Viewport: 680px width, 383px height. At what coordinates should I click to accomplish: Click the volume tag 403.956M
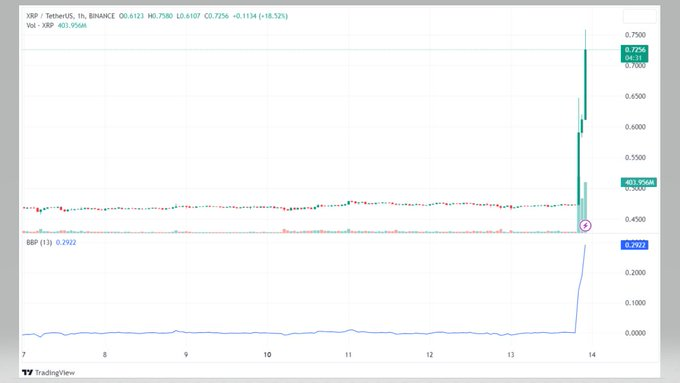(639, 183)
